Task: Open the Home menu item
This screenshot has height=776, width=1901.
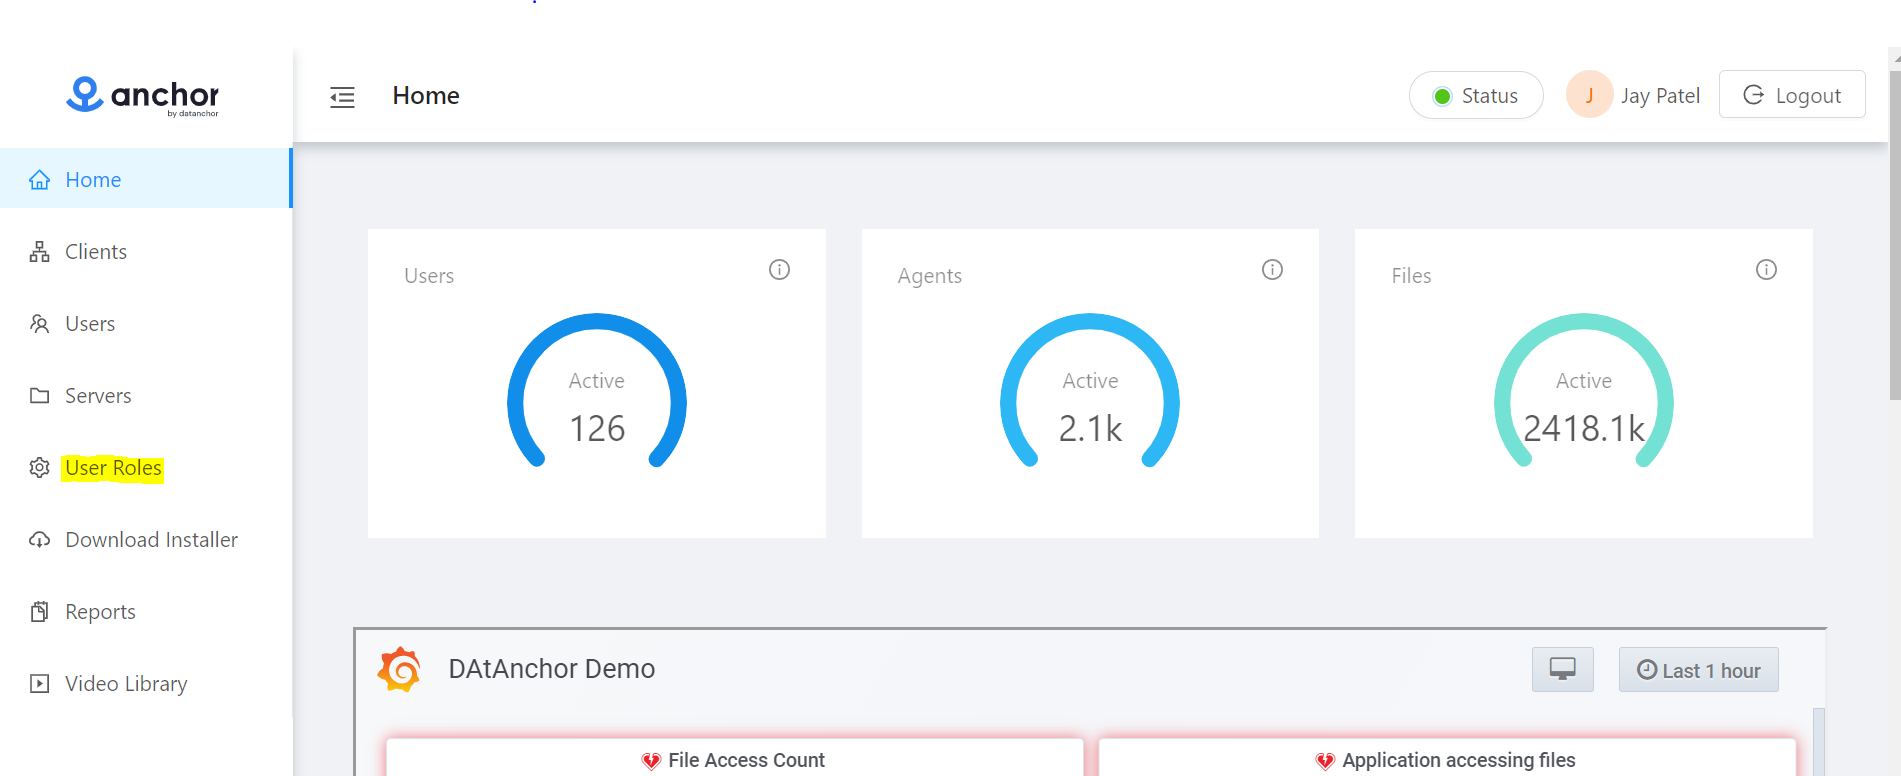Action: pyautogui.click(x=146, y=179)
